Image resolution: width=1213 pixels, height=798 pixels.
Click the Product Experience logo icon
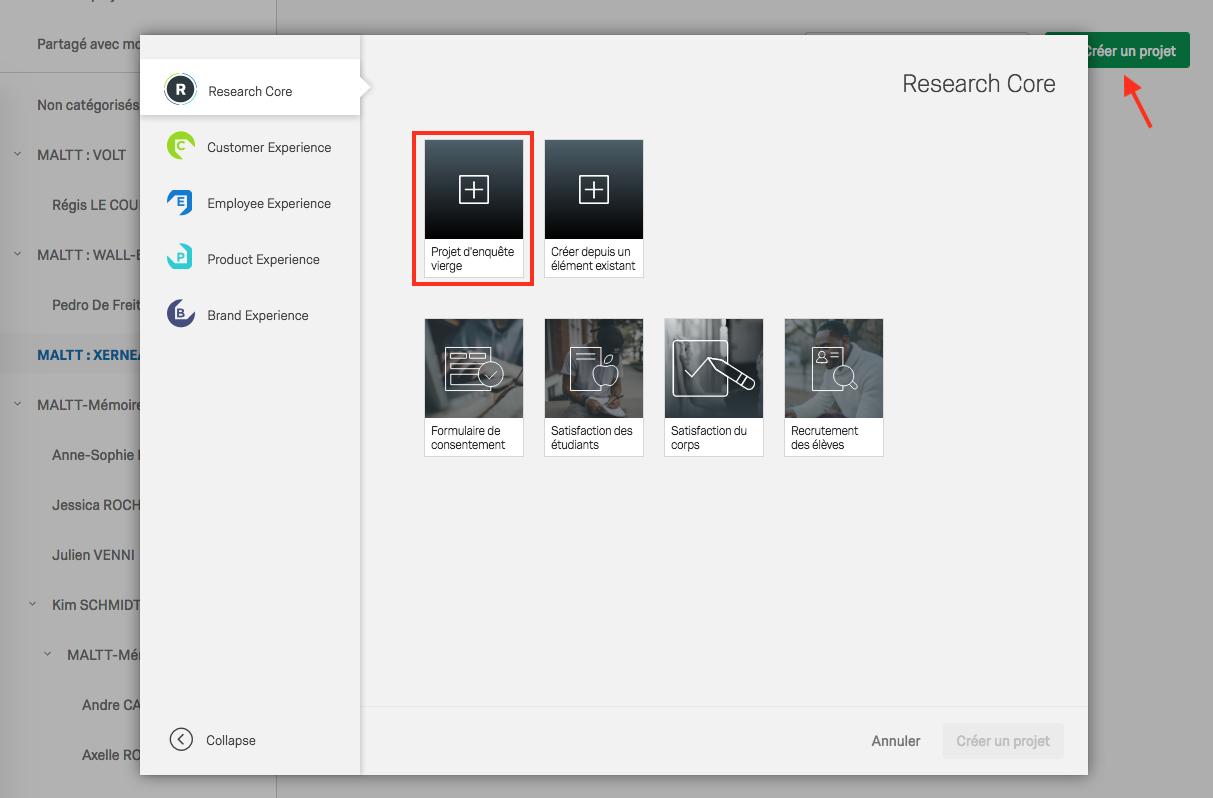(180, 258)
